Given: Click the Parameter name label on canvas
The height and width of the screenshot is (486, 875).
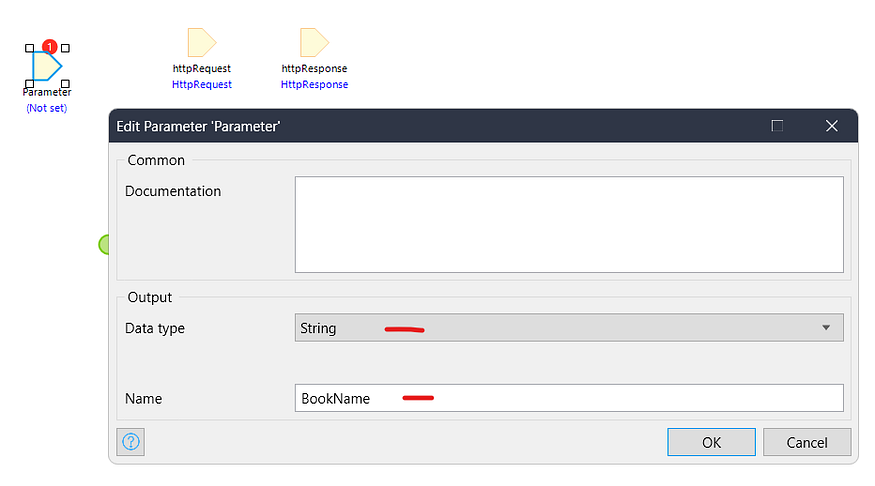Looking at the screenshot, I should (47, 93).
